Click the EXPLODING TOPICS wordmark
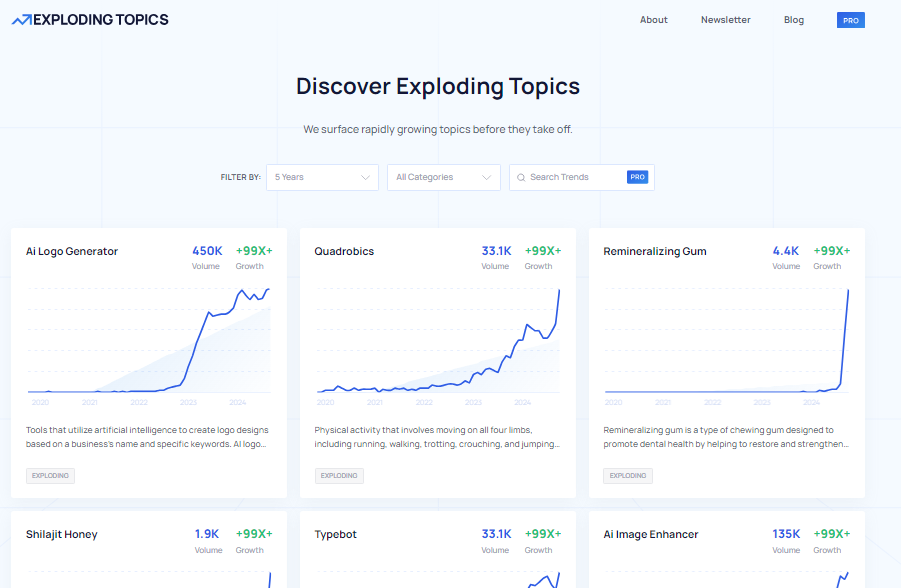Image resolution: width=901 pixels, height=588 pixels. point(101,20)
